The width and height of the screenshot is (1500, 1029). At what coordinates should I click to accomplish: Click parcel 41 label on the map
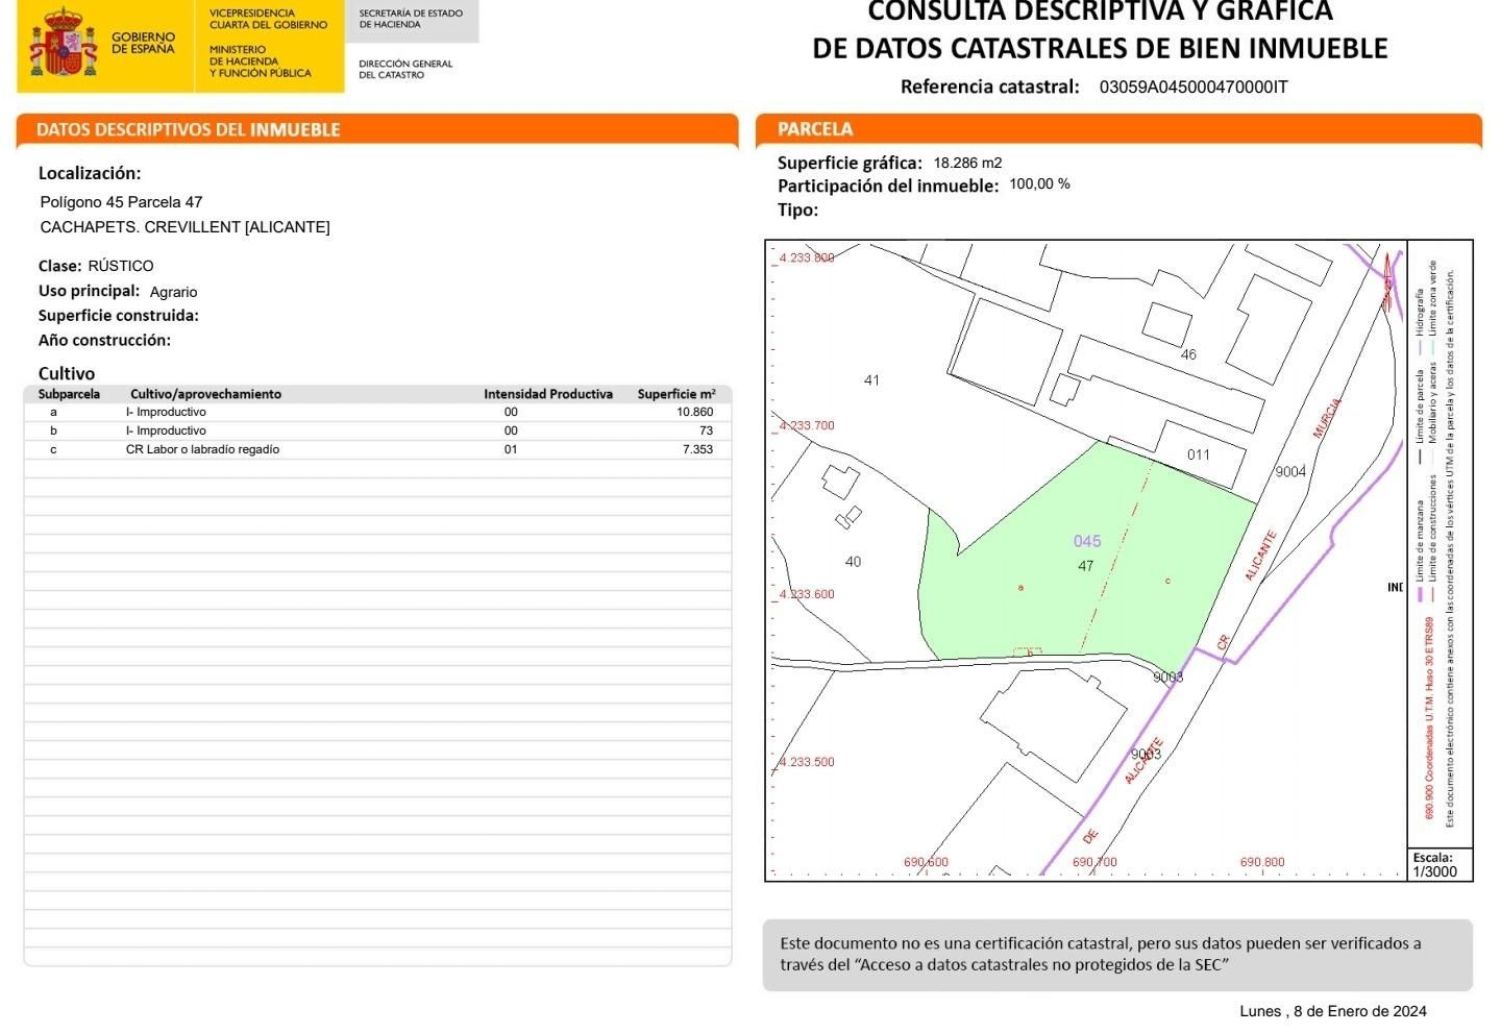[871, 380]
